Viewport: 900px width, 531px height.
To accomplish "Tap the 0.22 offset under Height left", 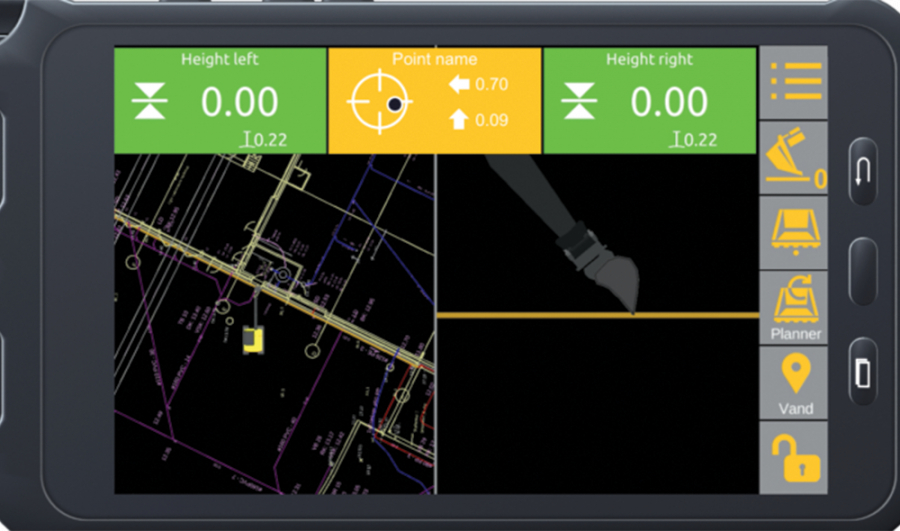I will coord(263,140).
